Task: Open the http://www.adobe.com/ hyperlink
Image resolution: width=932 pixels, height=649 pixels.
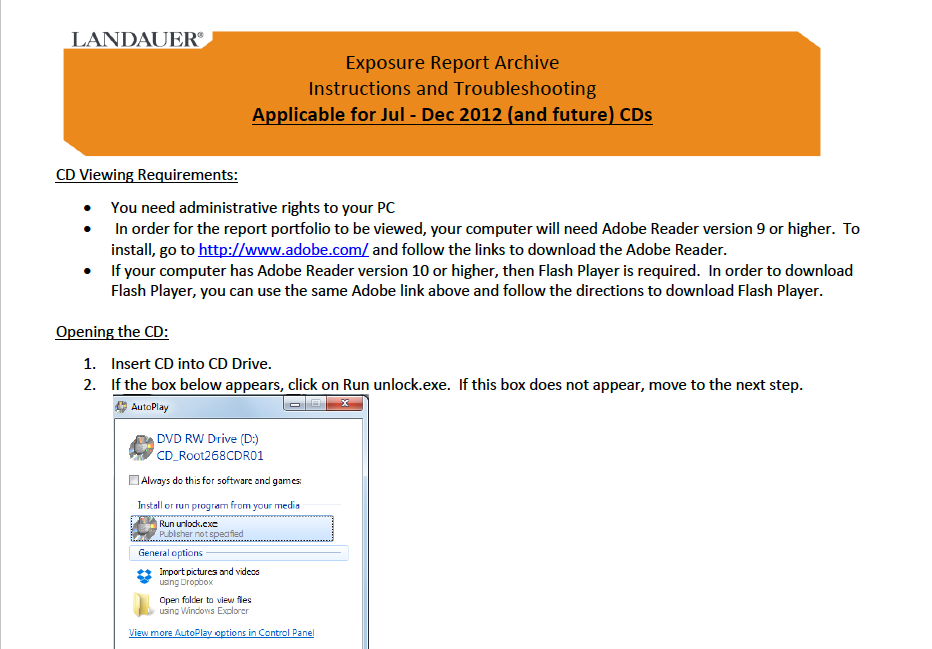Action: click(283, 250)
